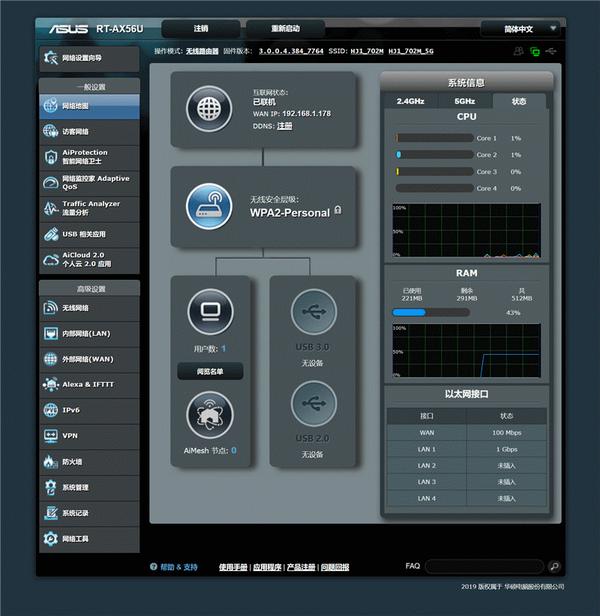Click the Core 1 CPU usage bar
Image resolution: width=600 pixels, height=616 pixels.
click(x=434, y=138)
